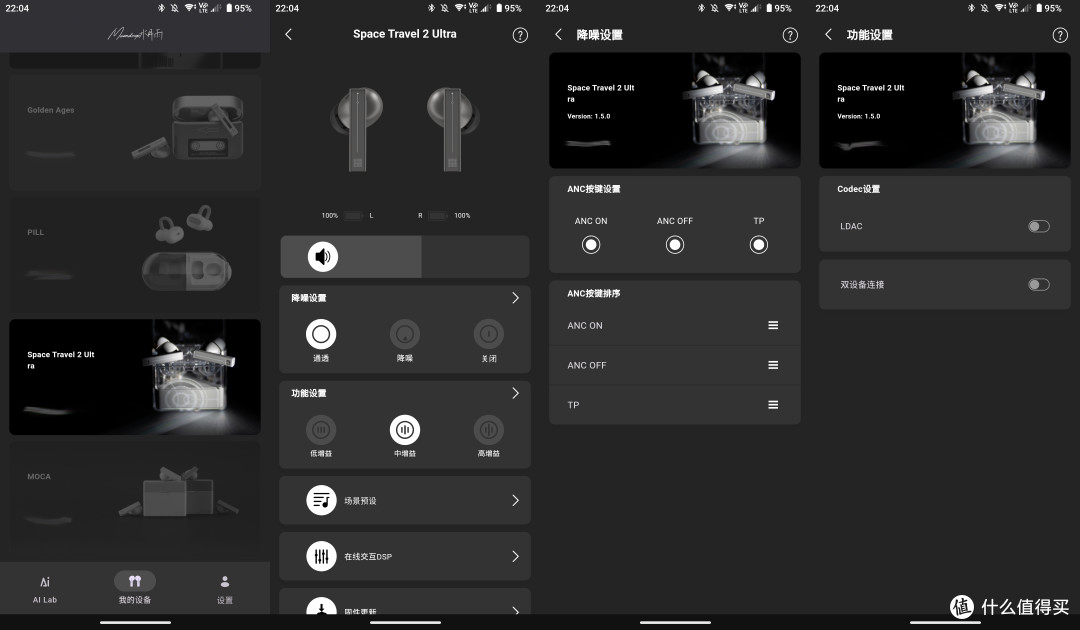Click the Moondrop logo in the header

(x=135, y=34)
